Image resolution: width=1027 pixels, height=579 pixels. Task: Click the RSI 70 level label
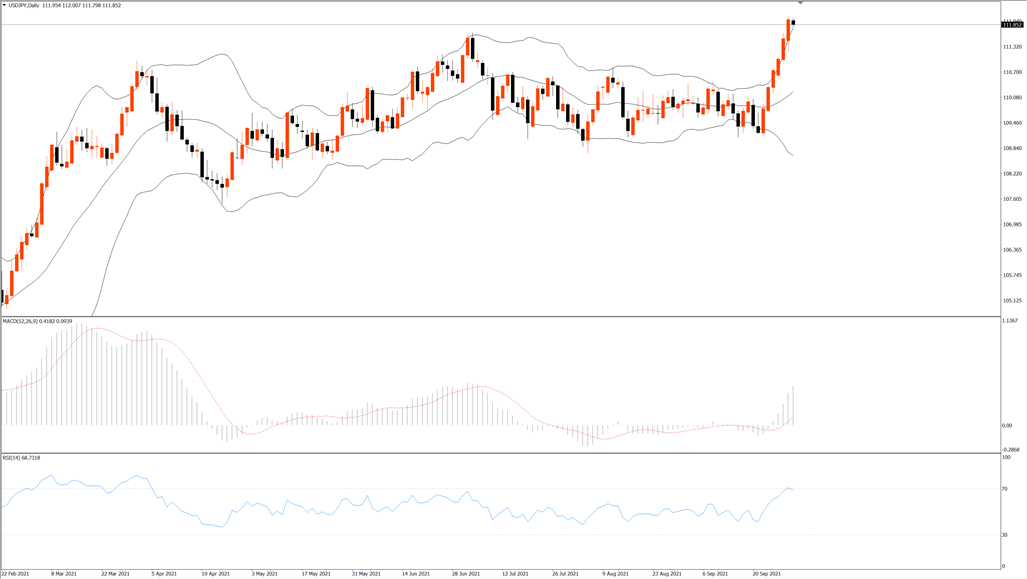point(1005,489)
